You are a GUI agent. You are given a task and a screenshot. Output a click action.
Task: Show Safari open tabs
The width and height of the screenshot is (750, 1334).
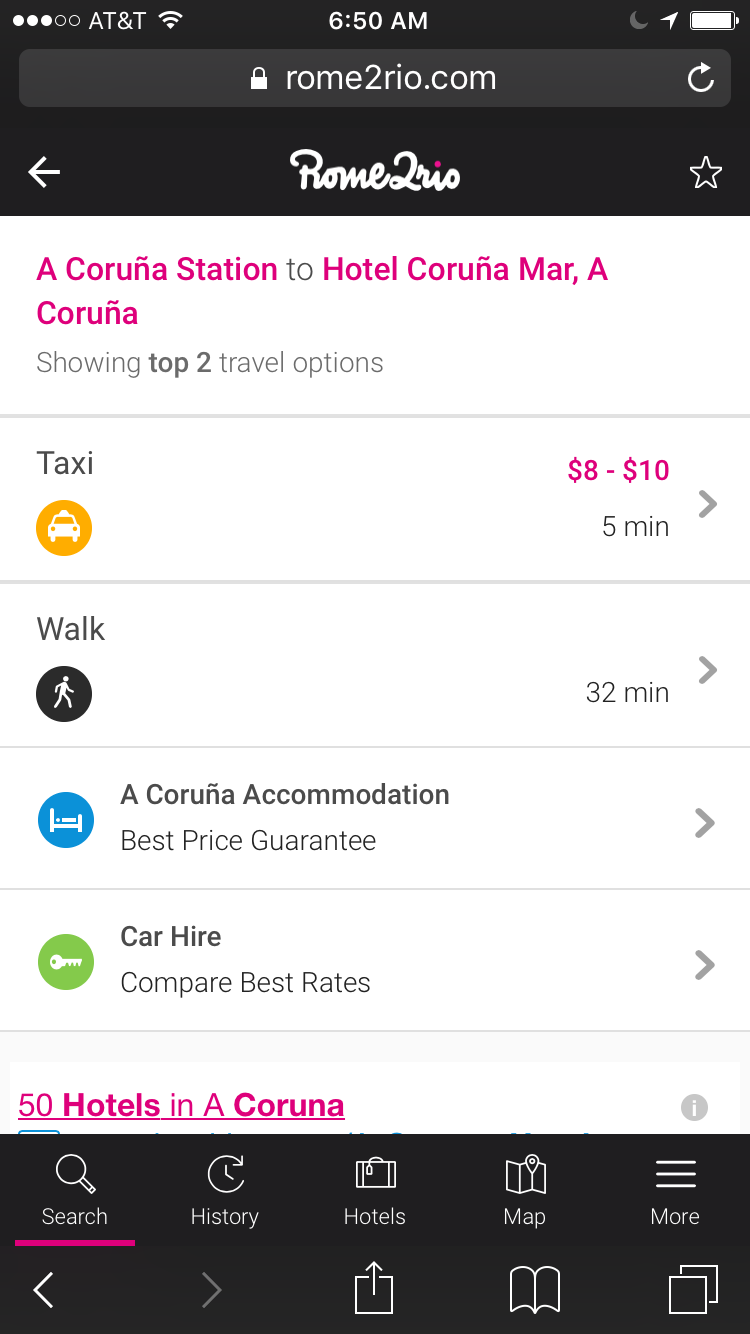[692, 1289]
